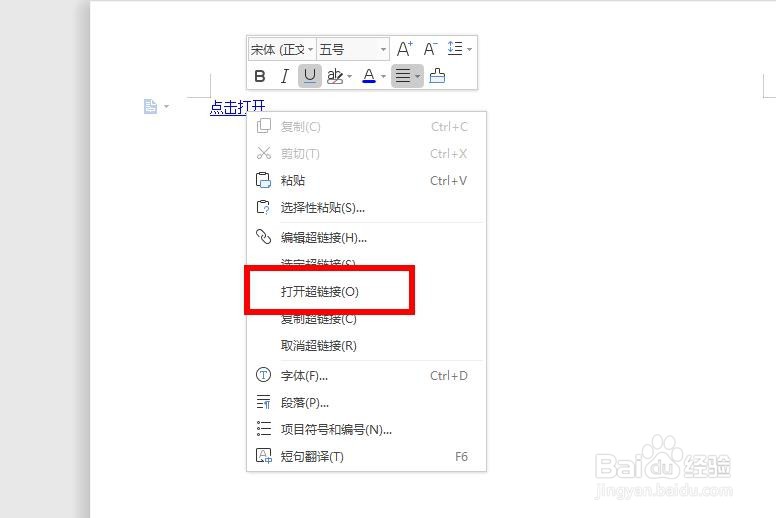Open 项目符号和编号(N)... entry
The width and height of the screenshot is (776, 518).
366,429
